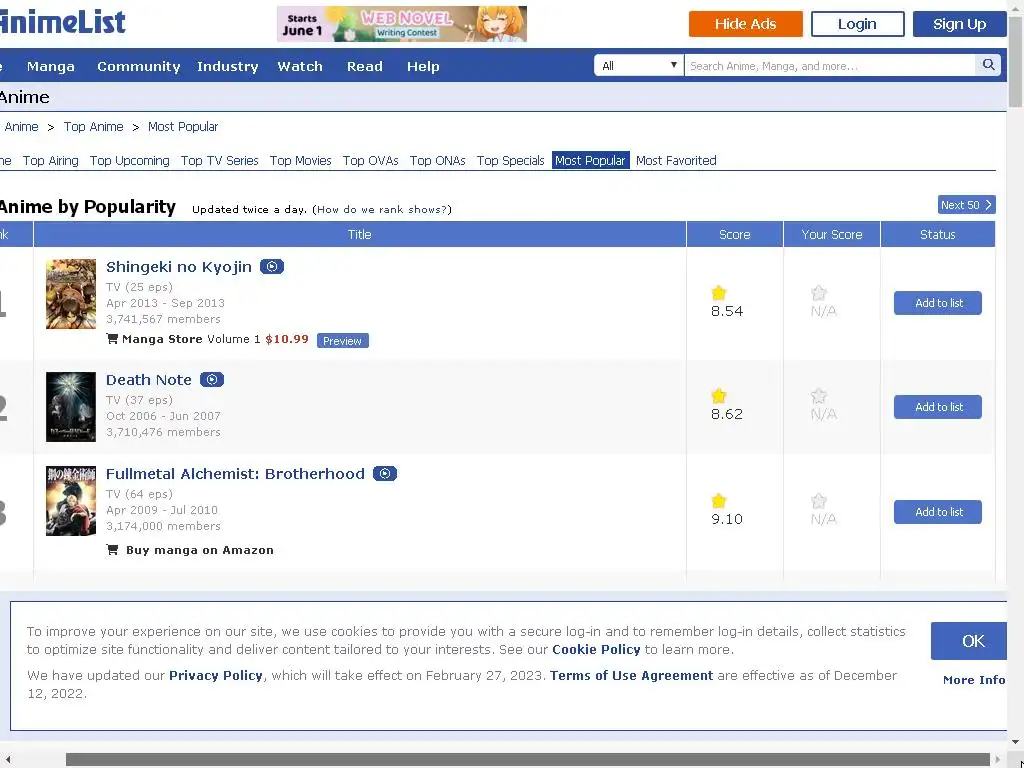
Task: Open Terms of Use Agreement link
Action: click(632, 676)
